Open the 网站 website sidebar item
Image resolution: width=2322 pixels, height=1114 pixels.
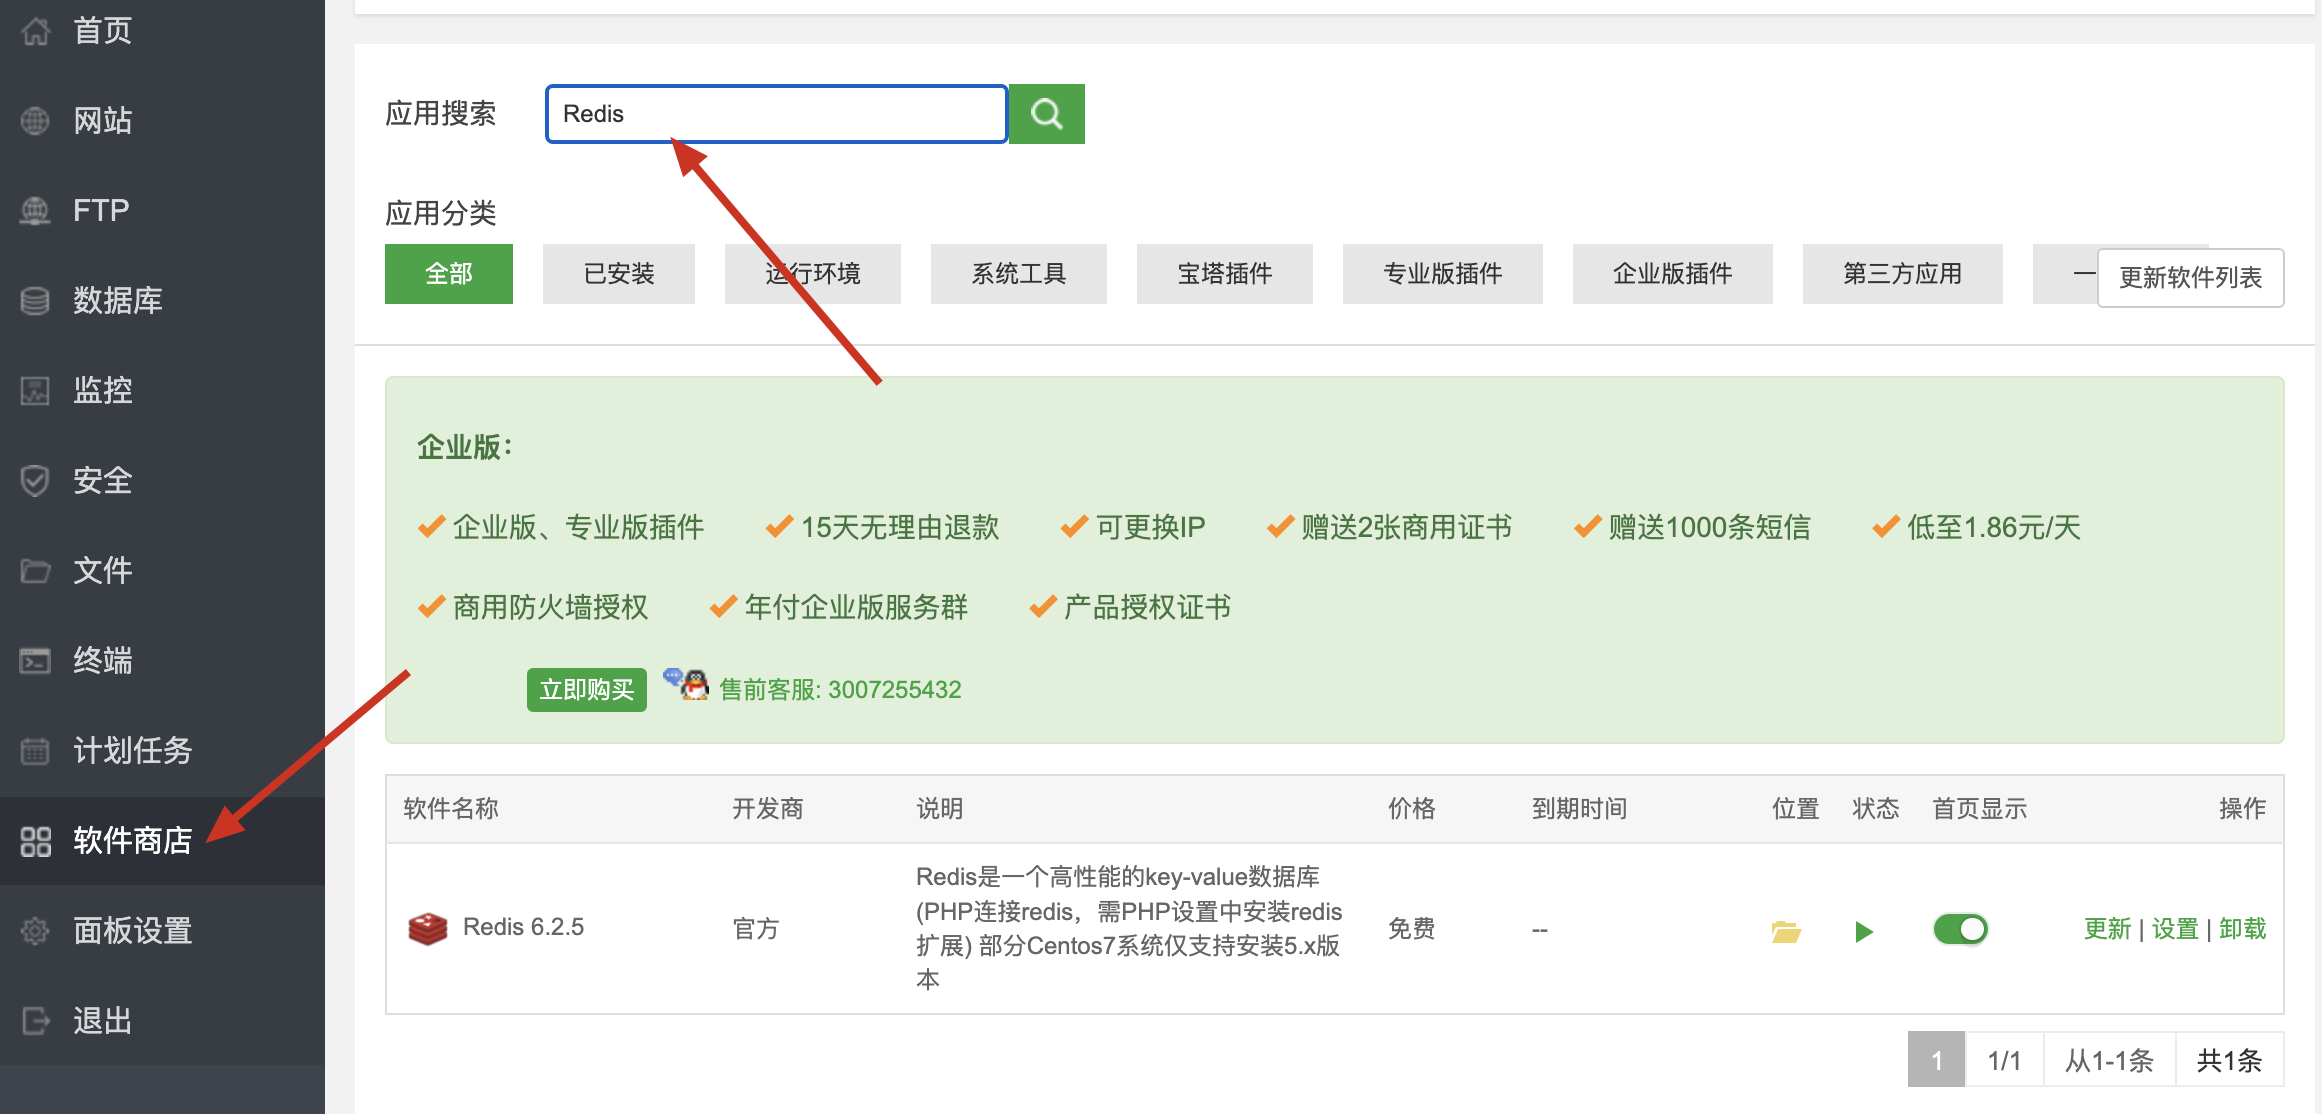102,121
